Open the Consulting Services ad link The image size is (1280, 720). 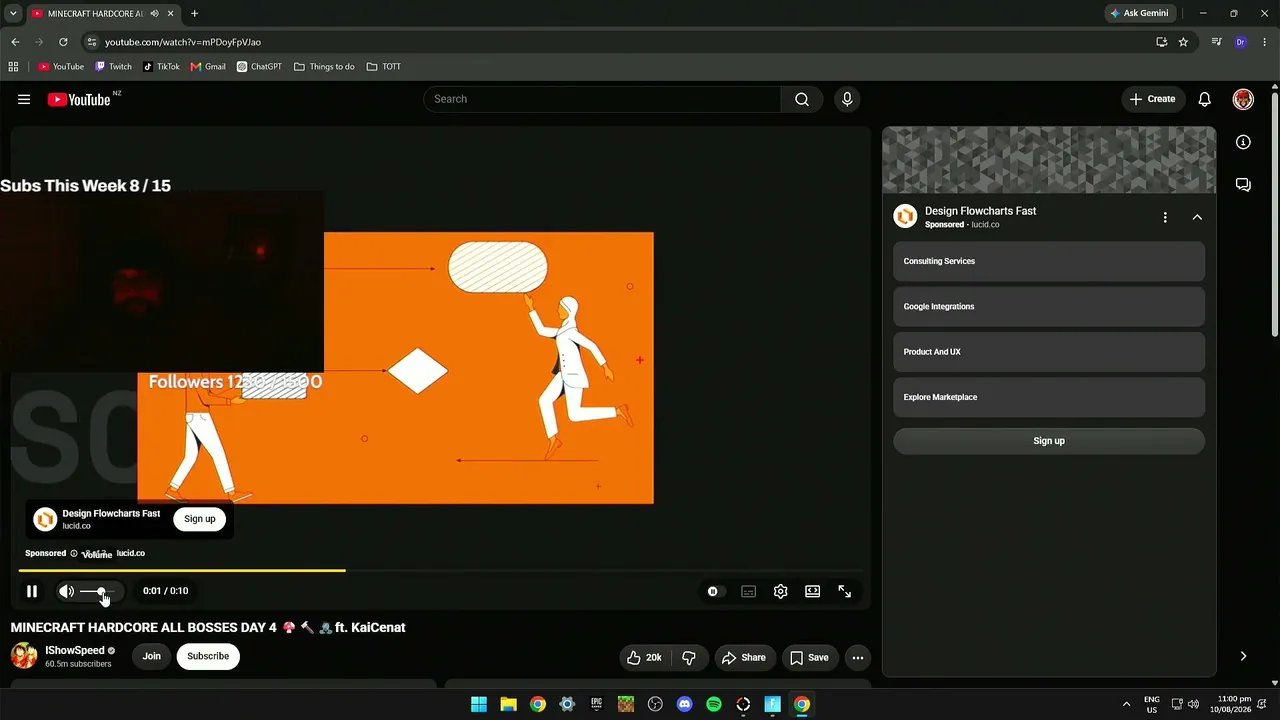pos(1049,261)
